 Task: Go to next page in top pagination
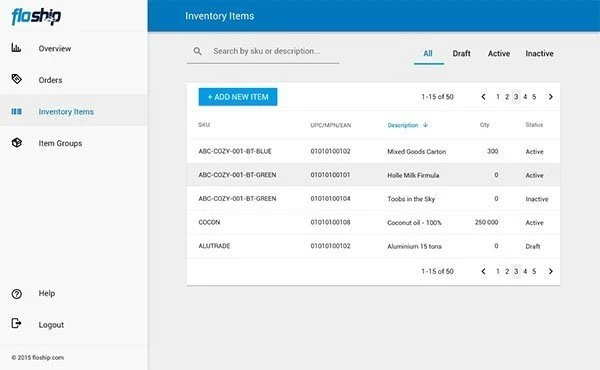tap(551, 97)
